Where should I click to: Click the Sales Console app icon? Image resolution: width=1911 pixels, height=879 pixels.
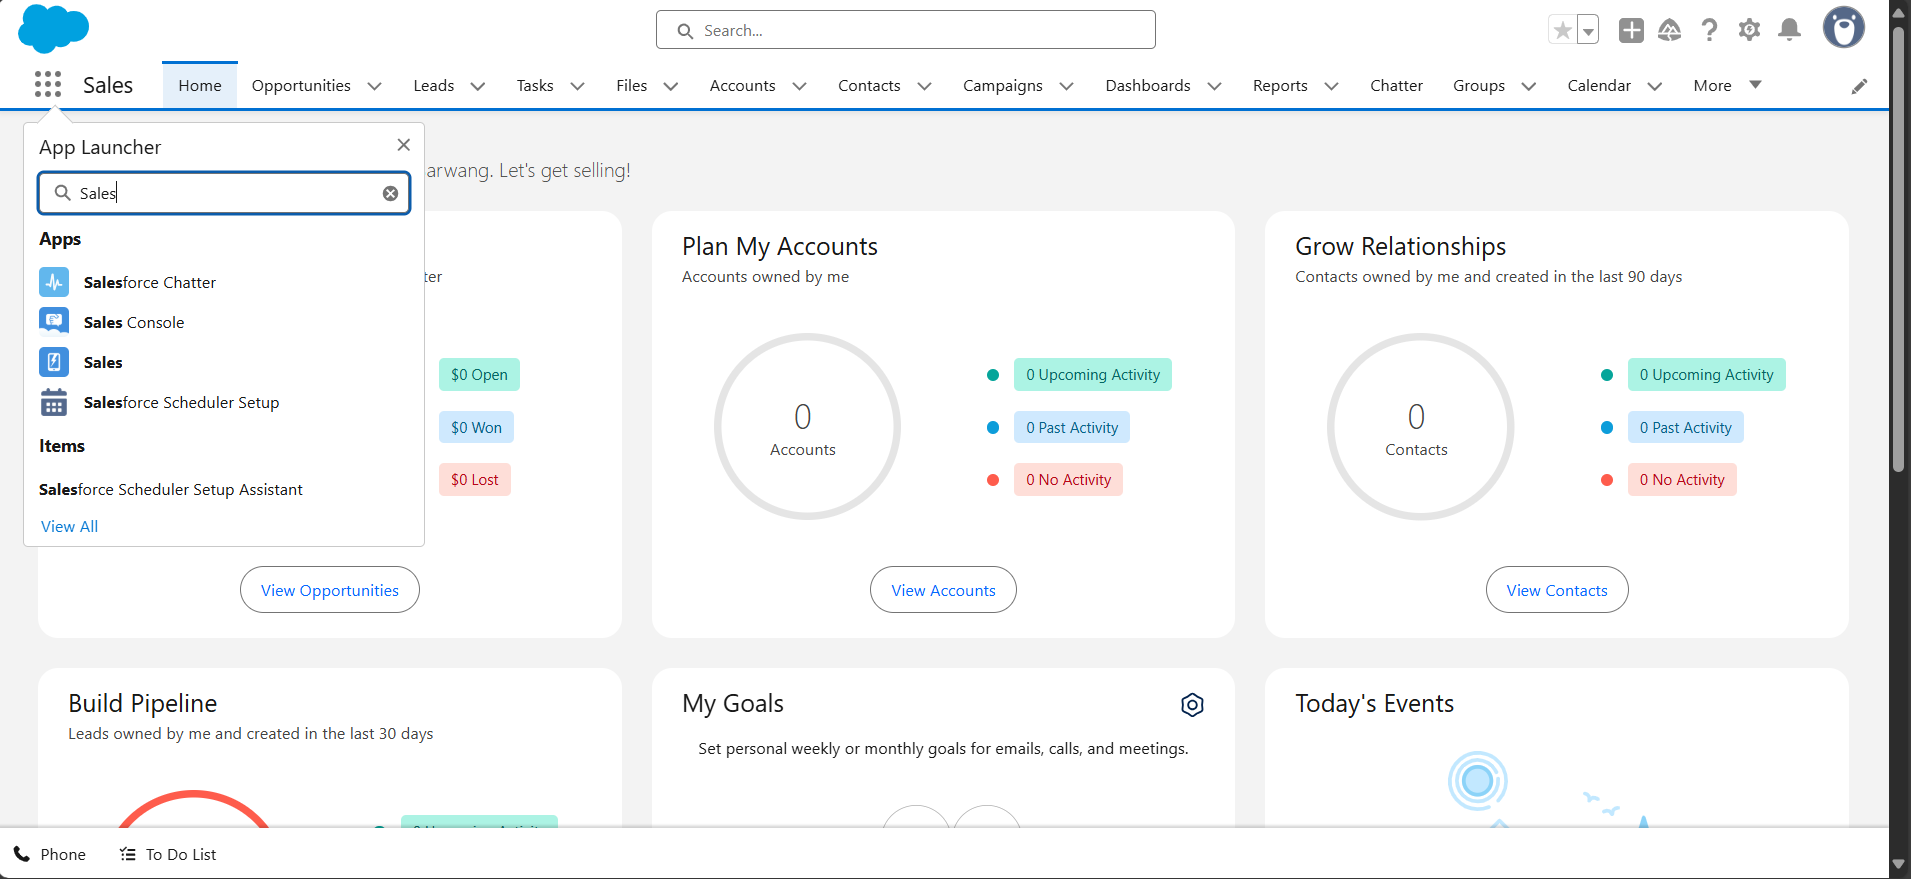pos(54,322)
